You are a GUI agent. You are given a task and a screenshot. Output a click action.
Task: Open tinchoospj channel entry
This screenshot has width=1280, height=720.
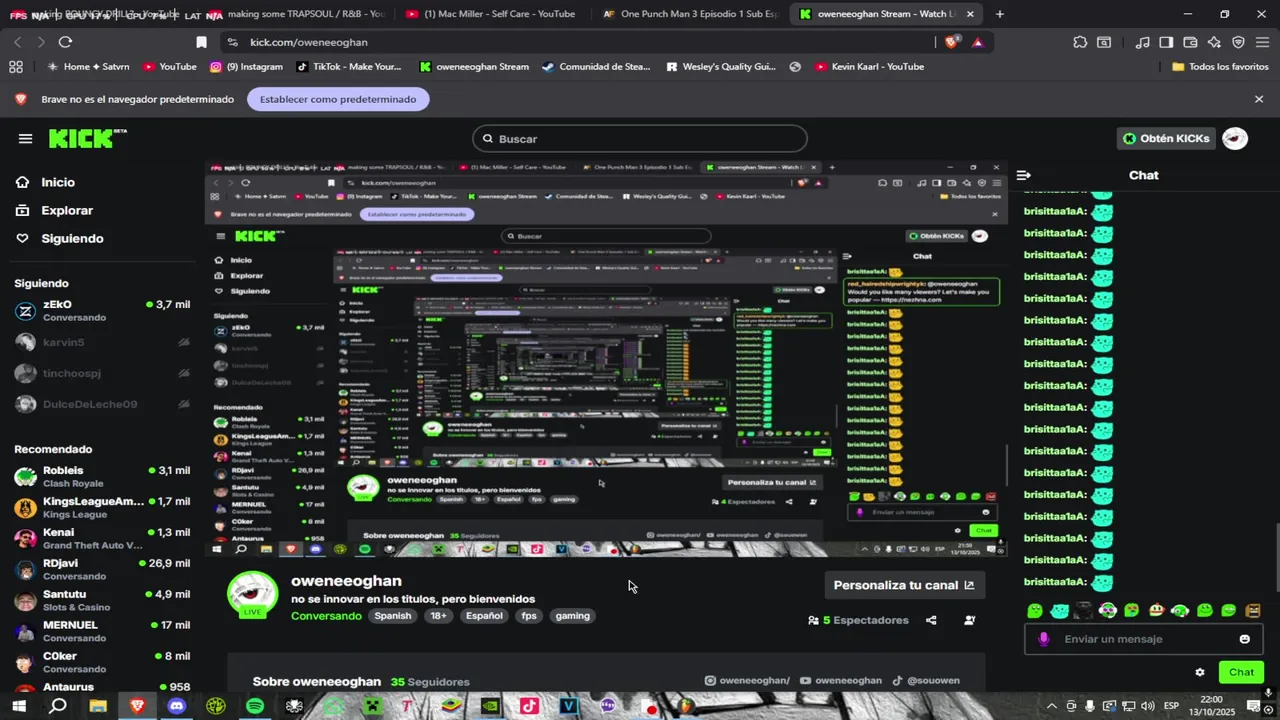click(x=102, y=373)
